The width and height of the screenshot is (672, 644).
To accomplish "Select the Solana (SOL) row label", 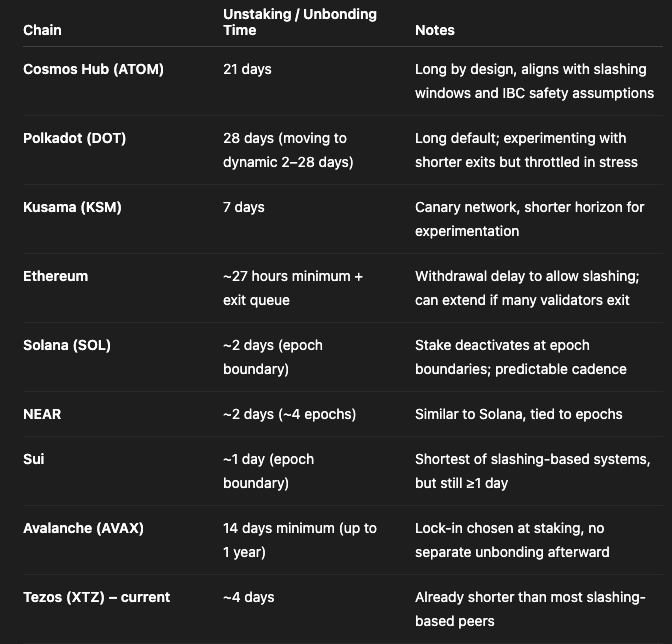I will coord(67,345).
